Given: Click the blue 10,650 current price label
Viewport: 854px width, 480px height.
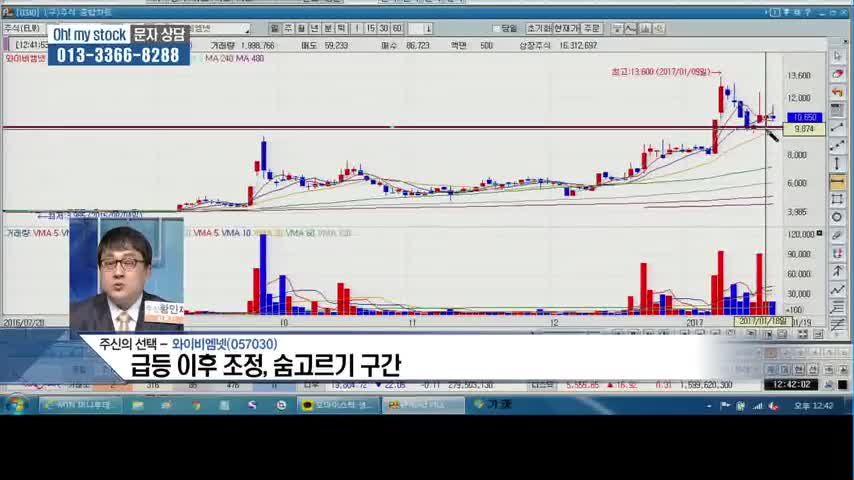Looking at the screenshot, I should click(804, 118).
